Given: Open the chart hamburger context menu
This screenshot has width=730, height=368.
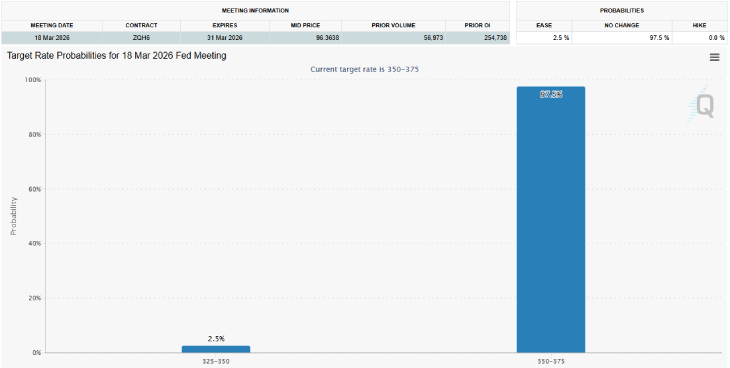Looking at the screenshot, I should pos(714,57).
